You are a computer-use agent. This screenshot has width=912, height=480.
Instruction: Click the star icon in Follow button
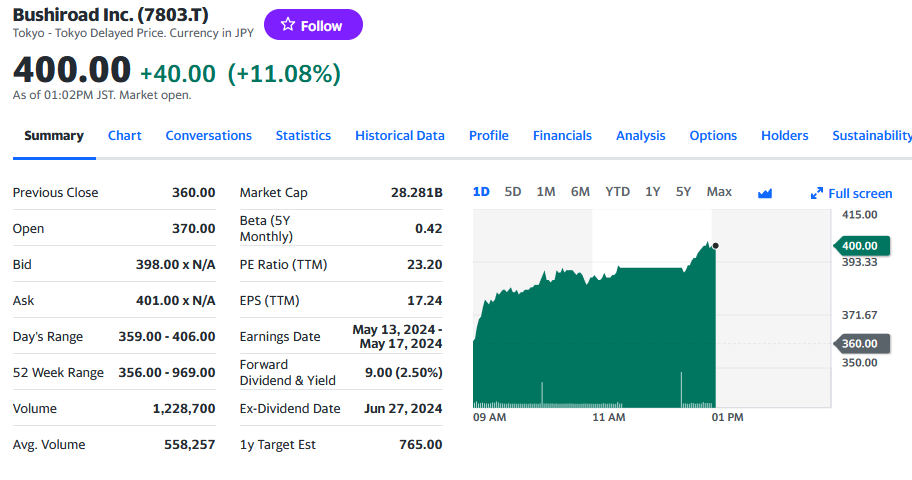coord(288,24)
